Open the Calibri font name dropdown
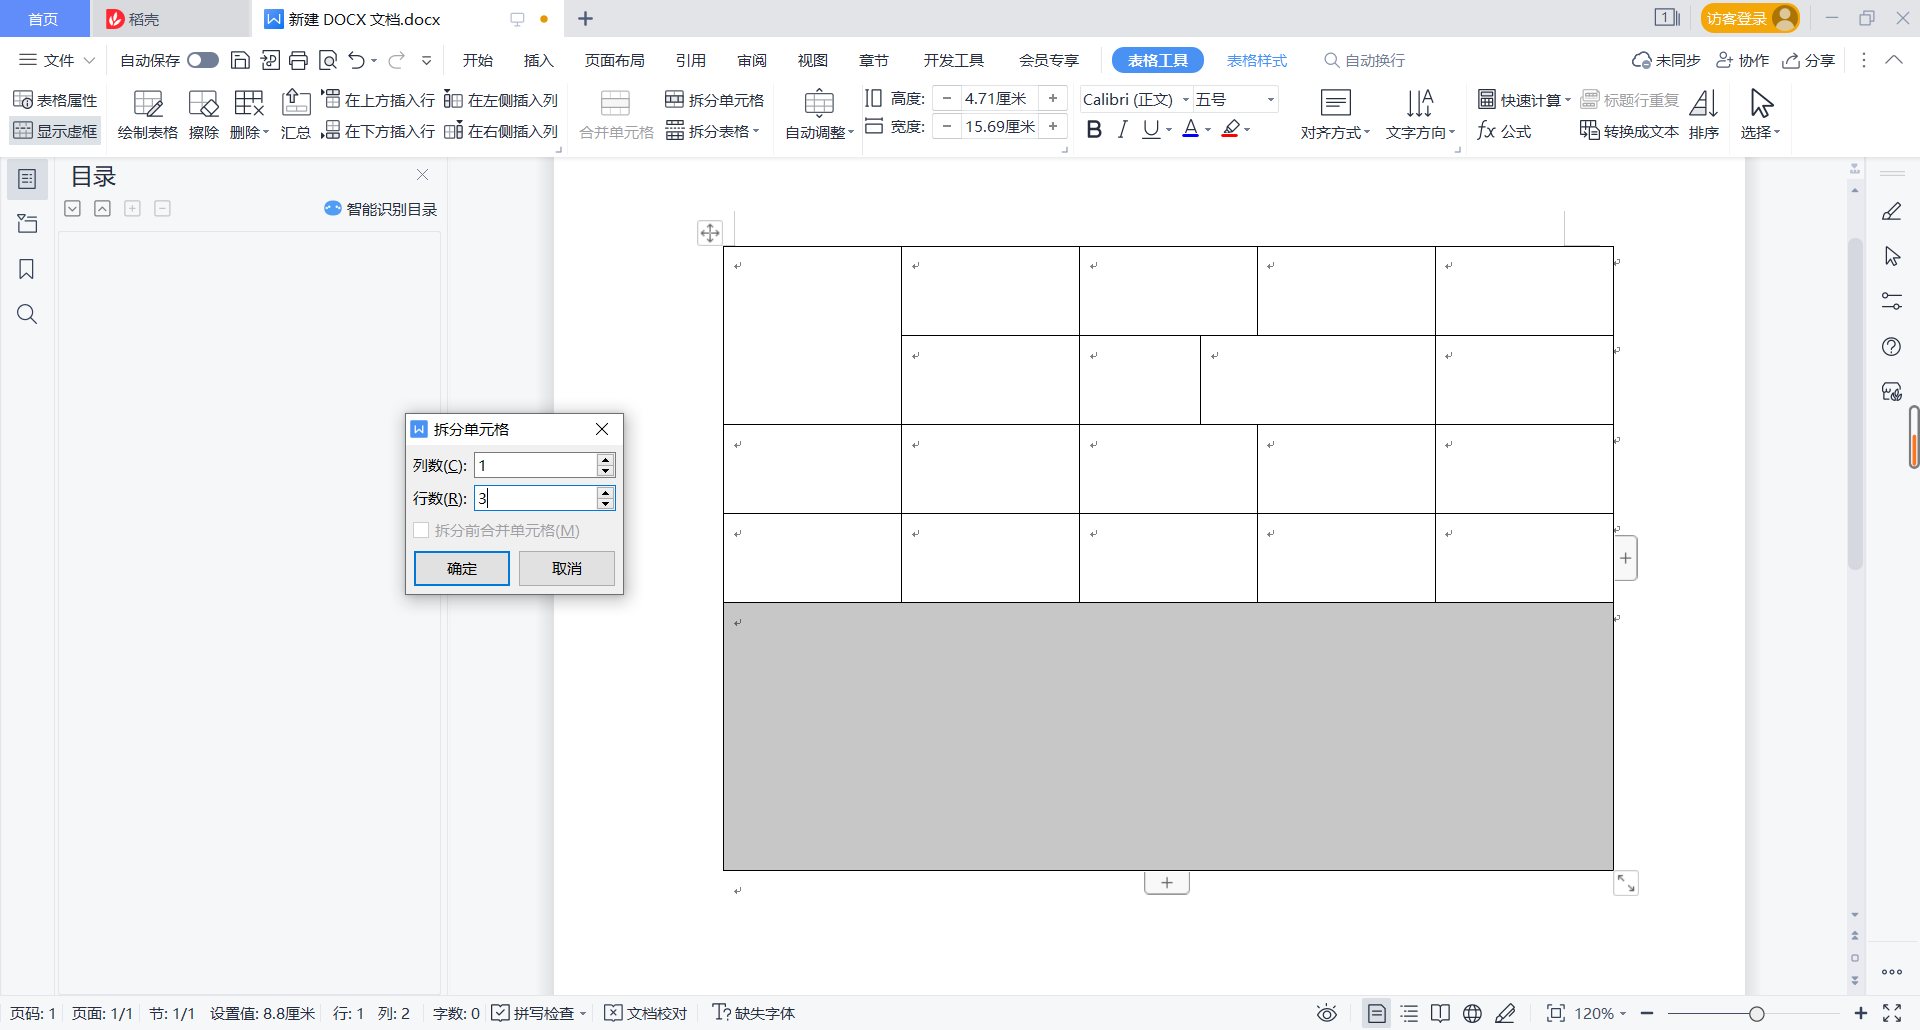The width and height of the screenshot is (1920, 1030). (1186, 99)
